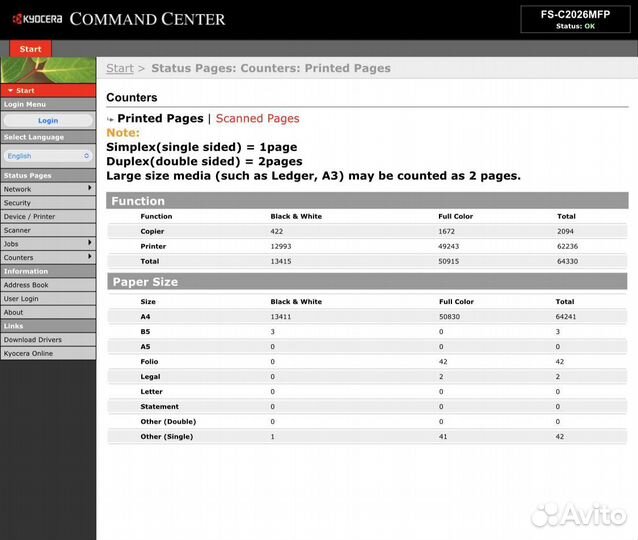Viewport: 638px width, 540px height.
Task: Open the Download Drivers link
Action: [48, 339]
